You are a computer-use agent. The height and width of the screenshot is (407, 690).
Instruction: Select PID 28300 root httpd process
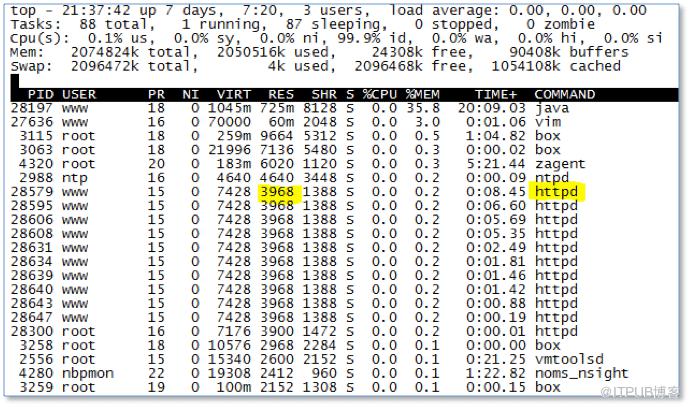tap(344, 331)
